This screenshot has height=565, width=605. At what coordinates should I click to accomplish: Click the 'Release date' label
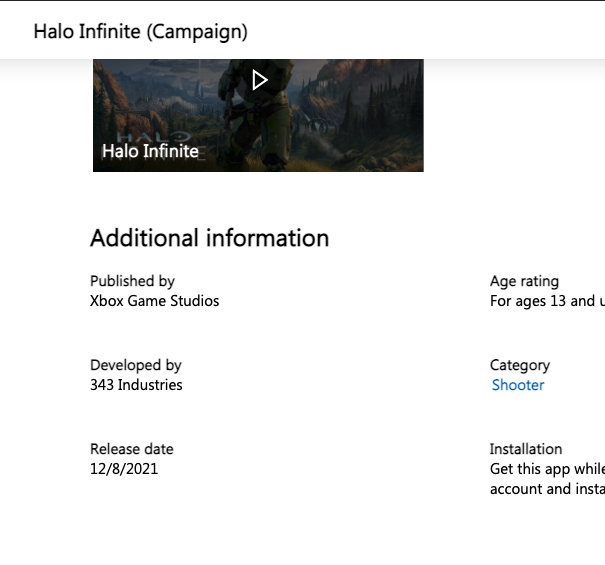click(132, 449)
